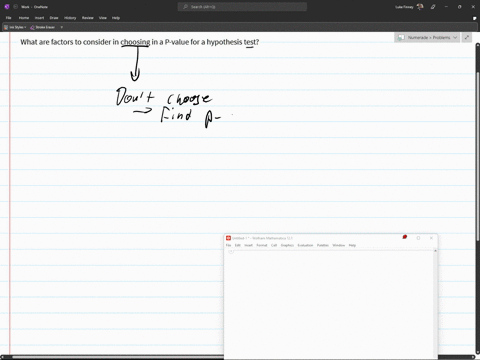This screenshot has width=480, height=360.
Task: Open the History ribbon tab
Action: pos(70,18)
